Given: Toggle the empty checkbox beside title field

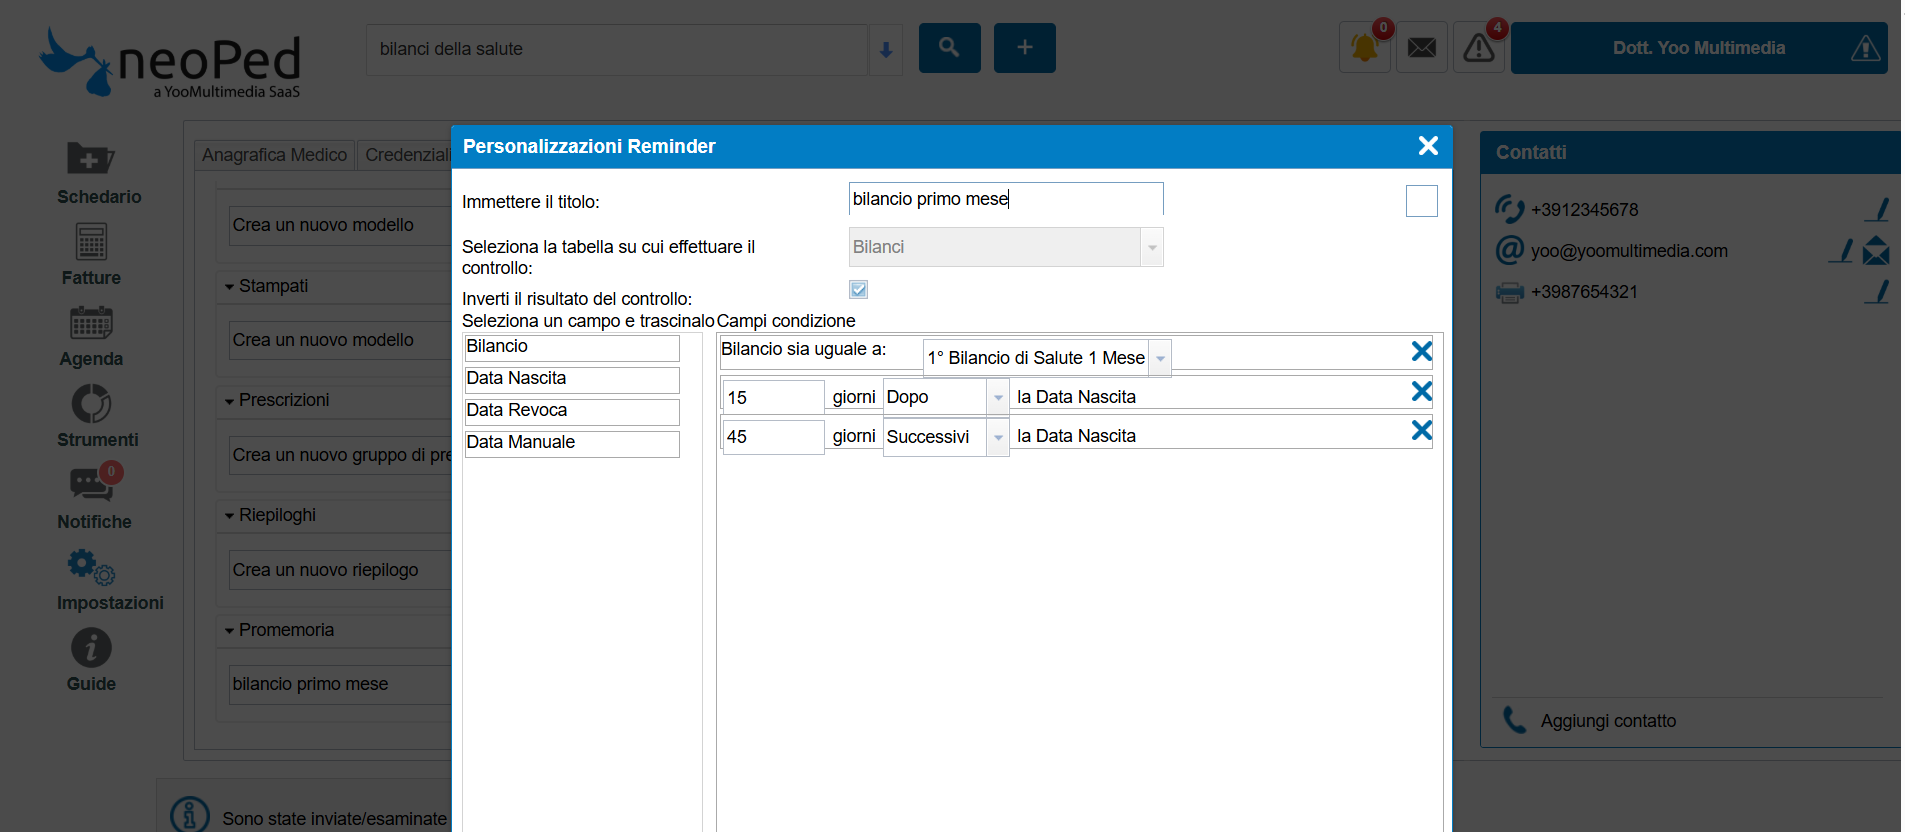Looking at the screenshot, I should click(1421, 201).
